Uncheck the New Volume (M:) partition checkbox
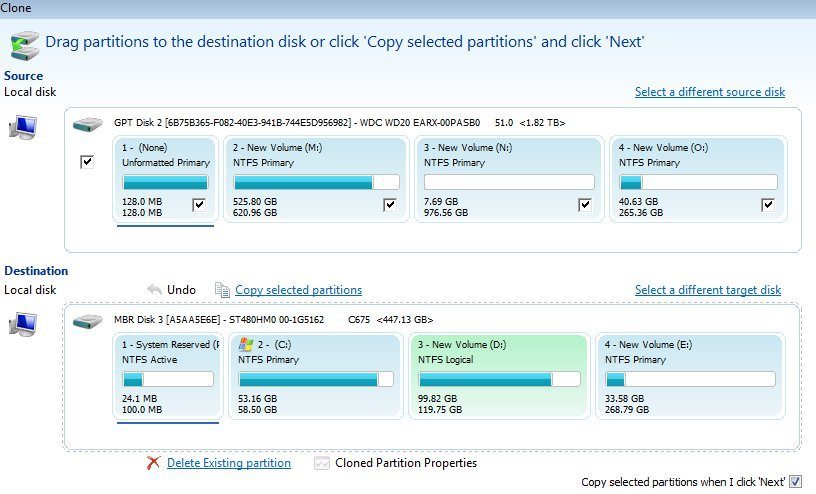The image size is (816, 494). (x=390, y=205)
